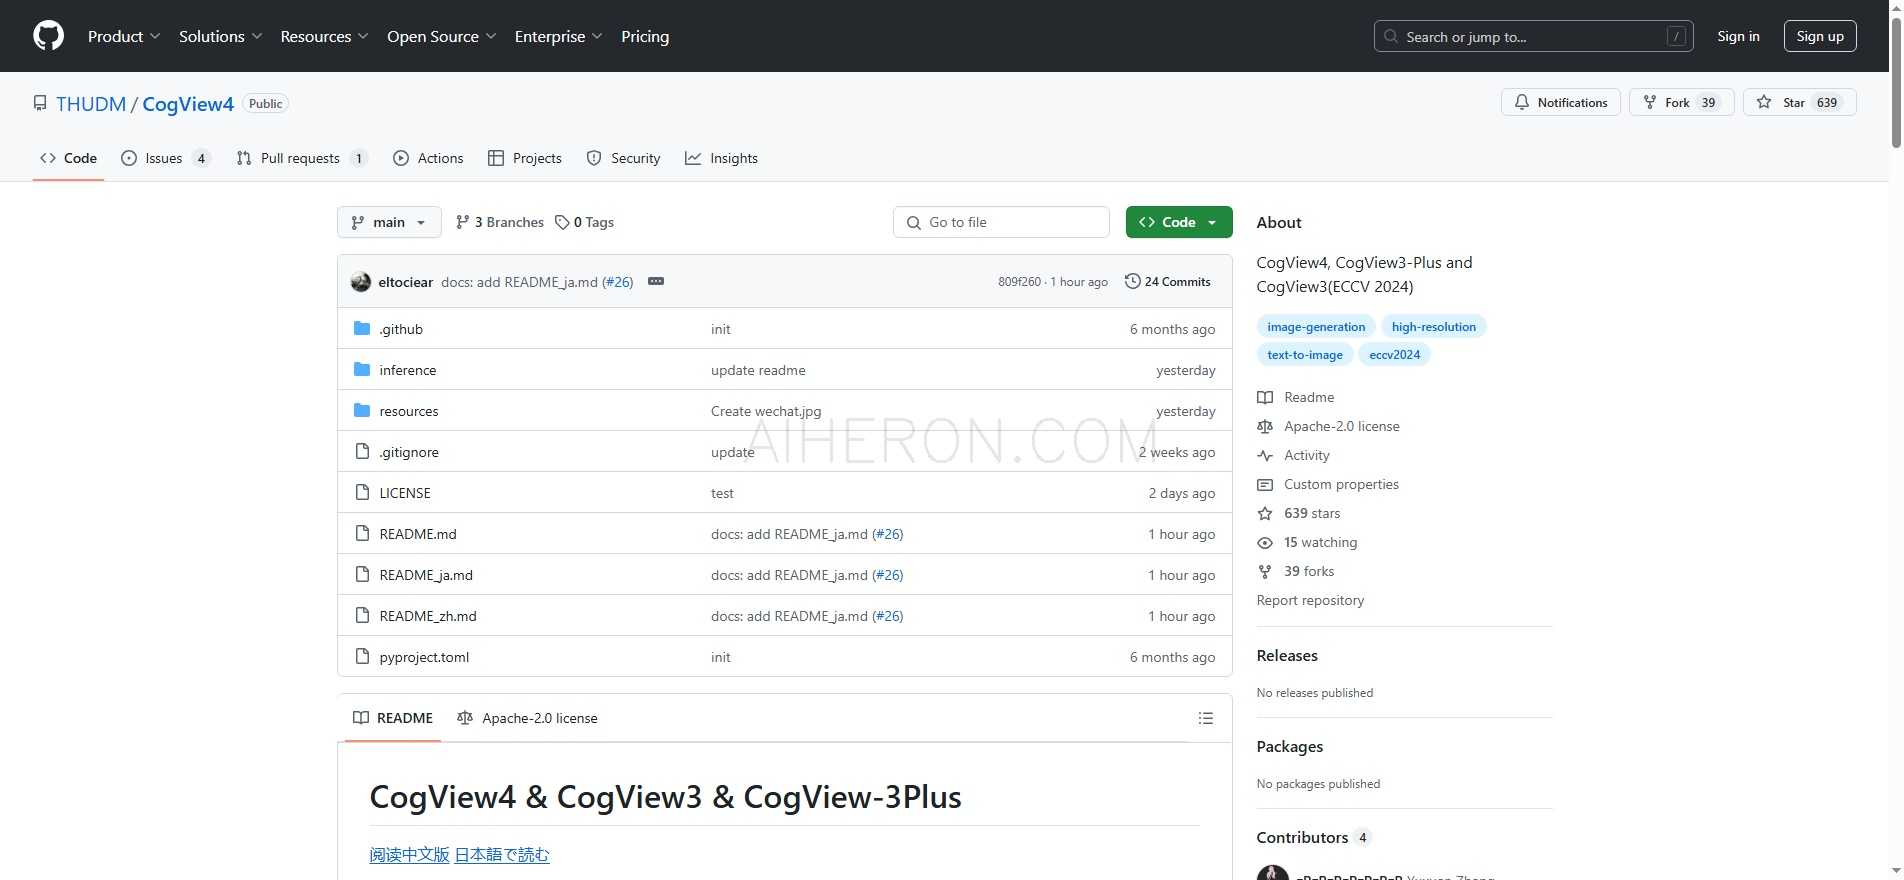Open the inference folder
1904x880 pixels.
click(407, 370)
